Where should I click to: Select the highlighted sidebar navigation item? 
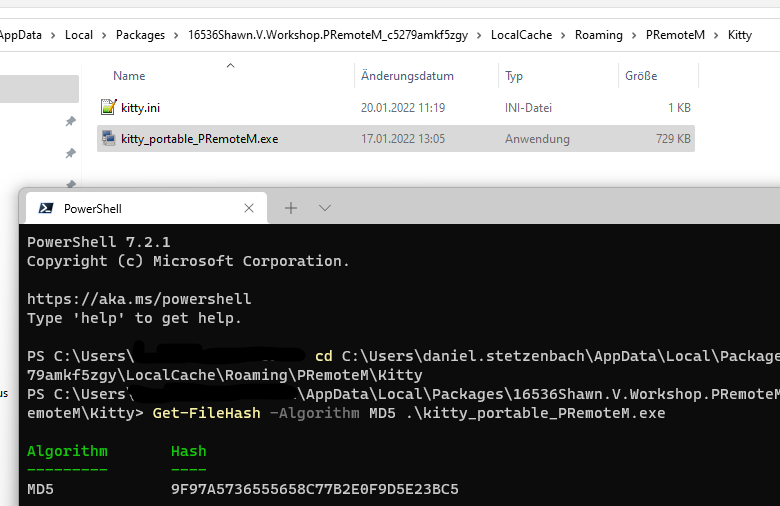tap(39, 89)
